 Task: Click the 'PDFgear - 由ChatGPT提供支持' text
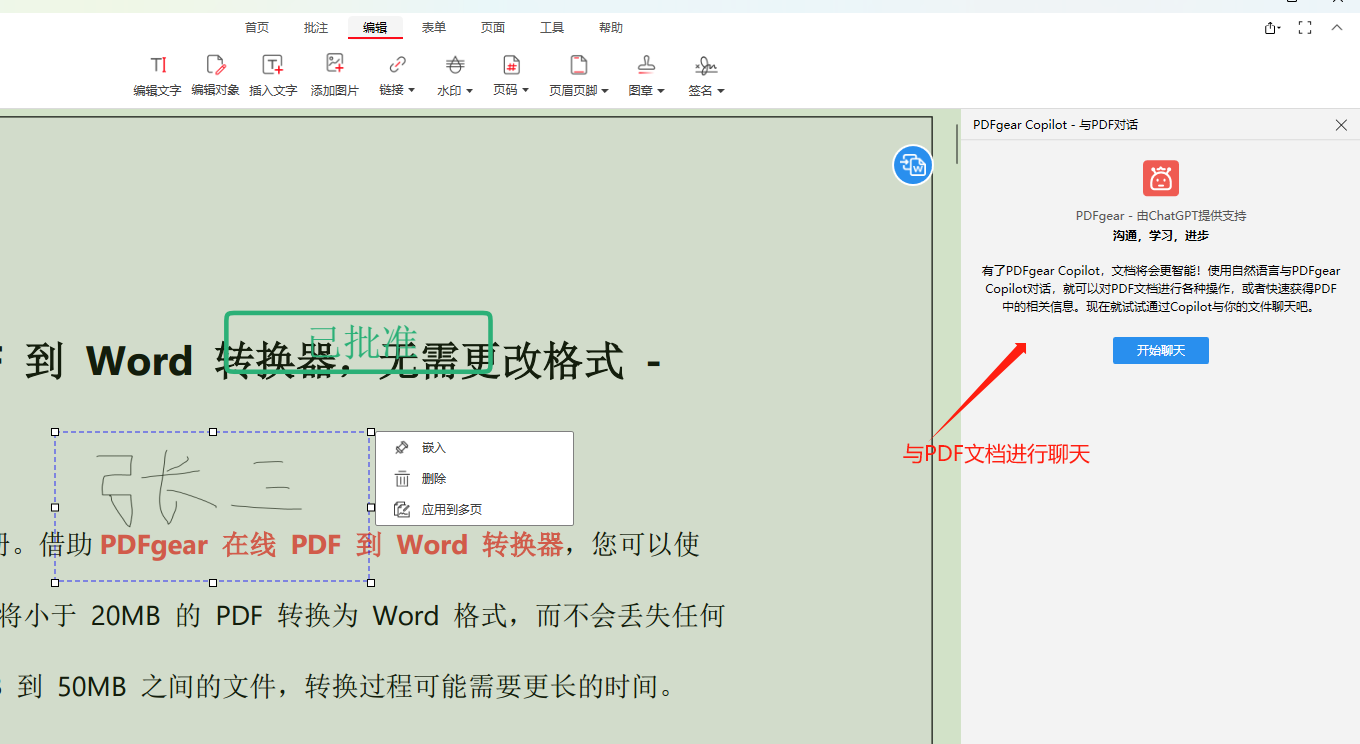pos(1161,215)
